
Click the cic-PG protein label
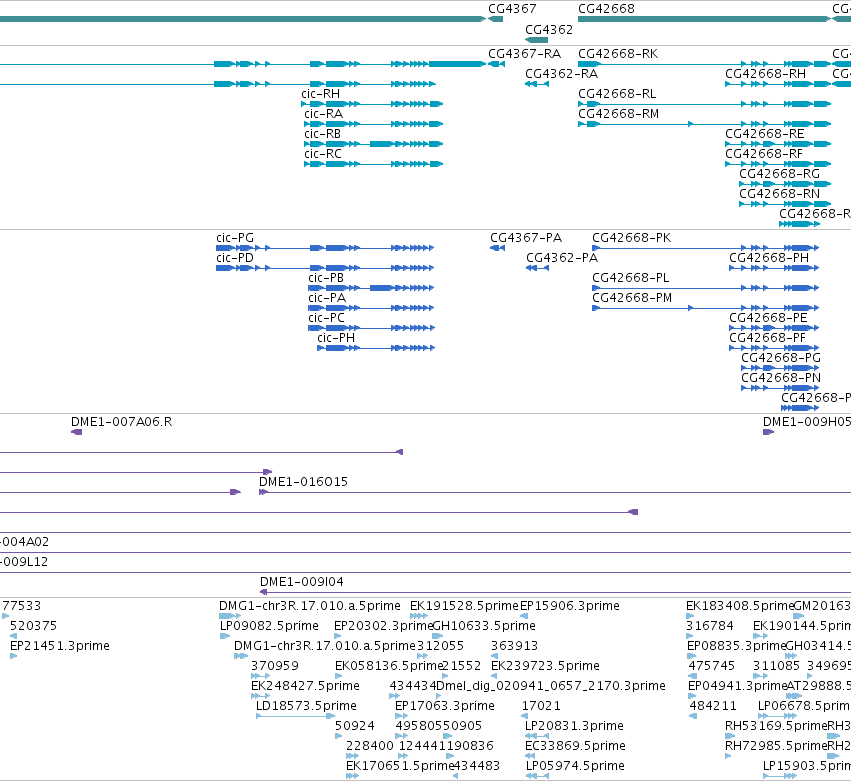tap(235, 238)
